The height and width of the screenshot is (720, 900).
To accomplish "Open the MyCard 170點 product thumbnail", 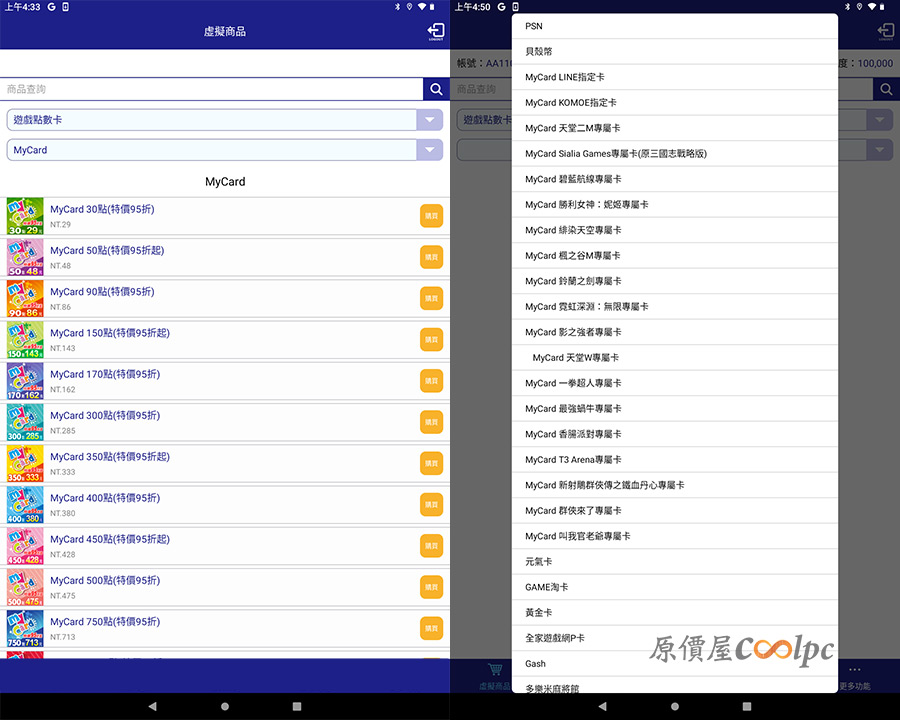I will click(x=25, y=381).
